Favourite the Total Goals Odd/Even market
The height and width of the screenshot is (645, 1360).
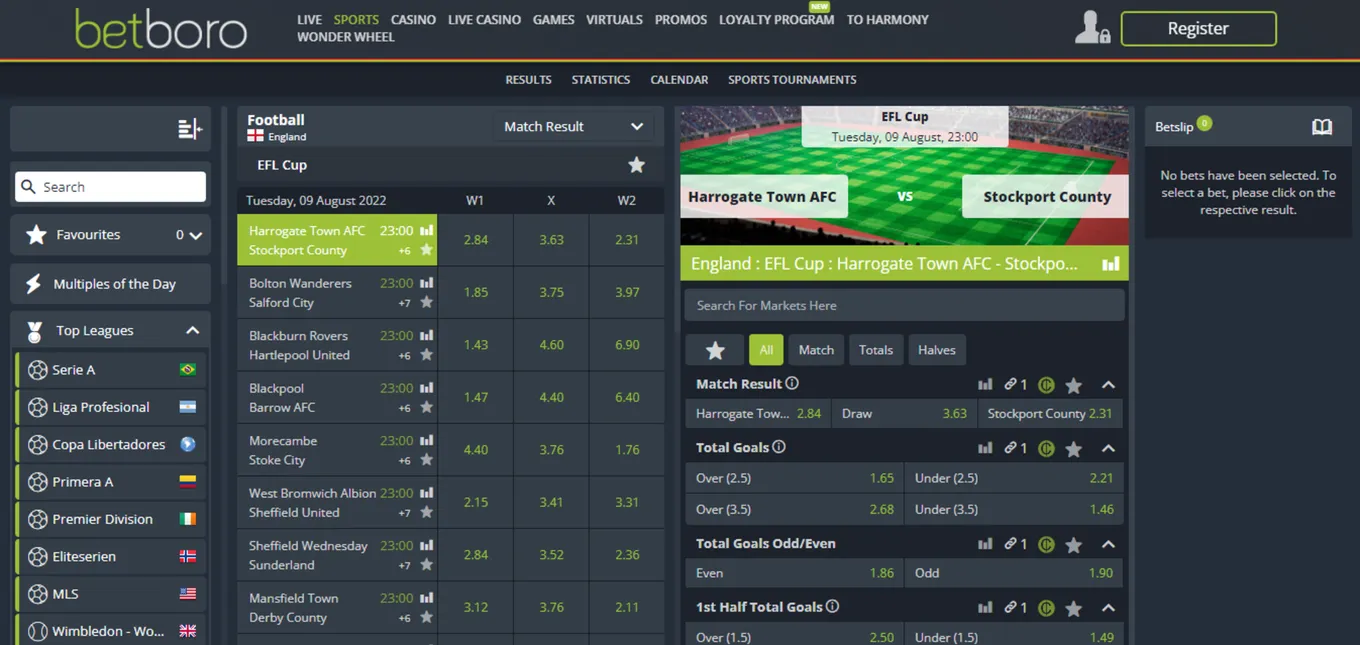pos(1074,545)
